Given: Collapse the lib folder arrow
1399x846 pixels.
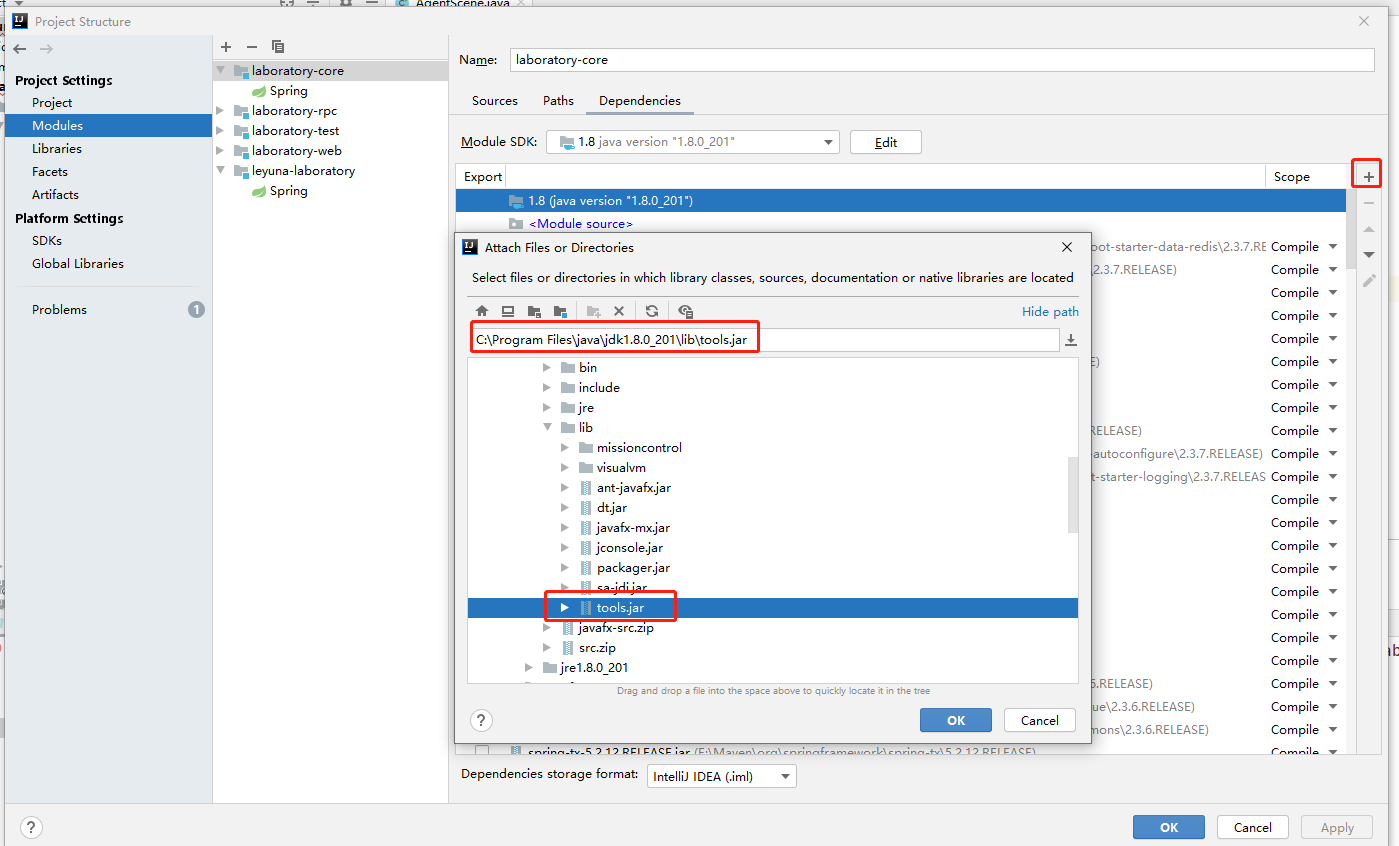Looking at the screenshot, I should point(547,428).
